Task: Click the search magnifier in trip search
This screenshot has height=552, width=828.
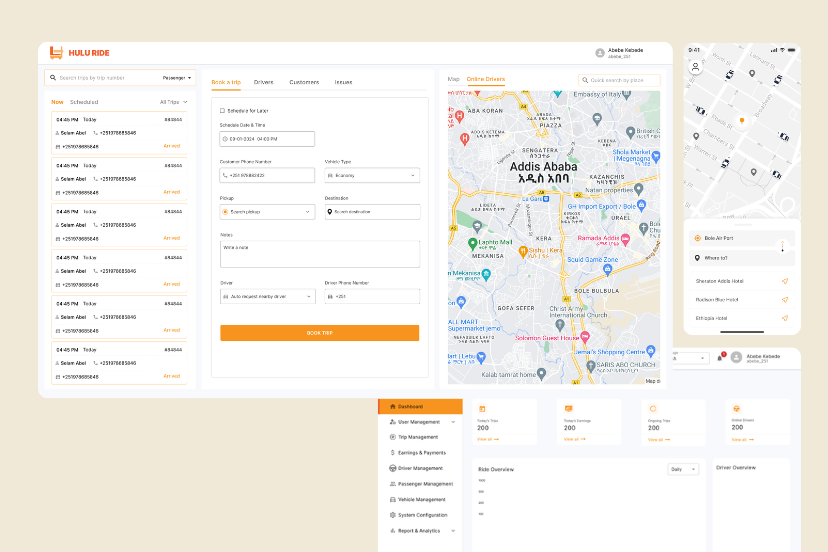Action: 53,78
